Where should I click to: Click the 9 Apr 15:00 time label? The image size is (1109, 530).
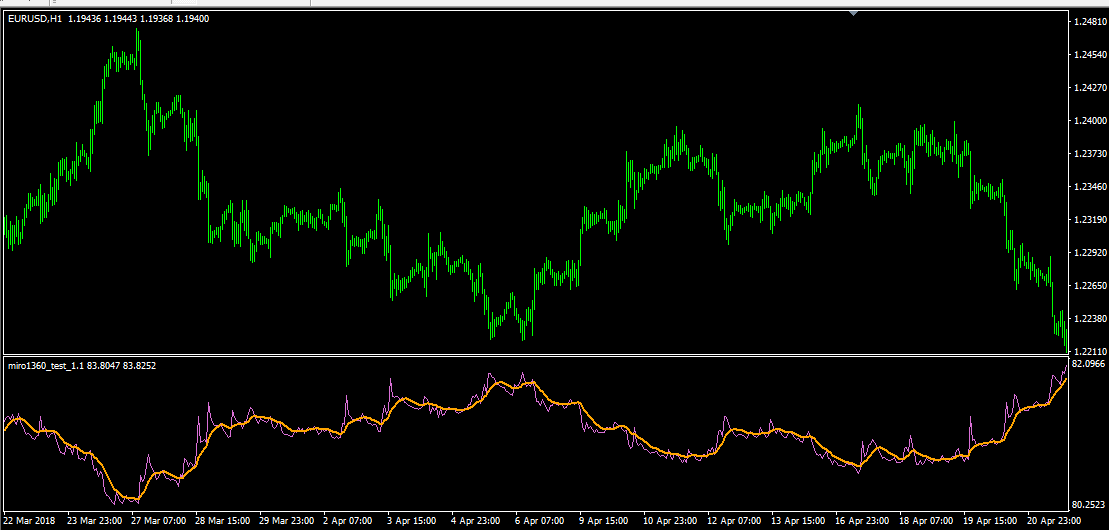point(604,520)
